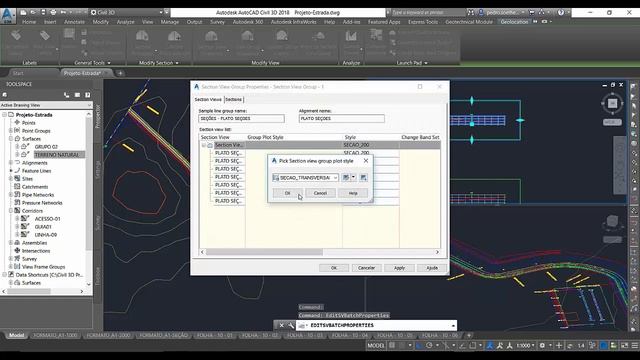Collapse the Section Vie... group row

click(203, 145)
